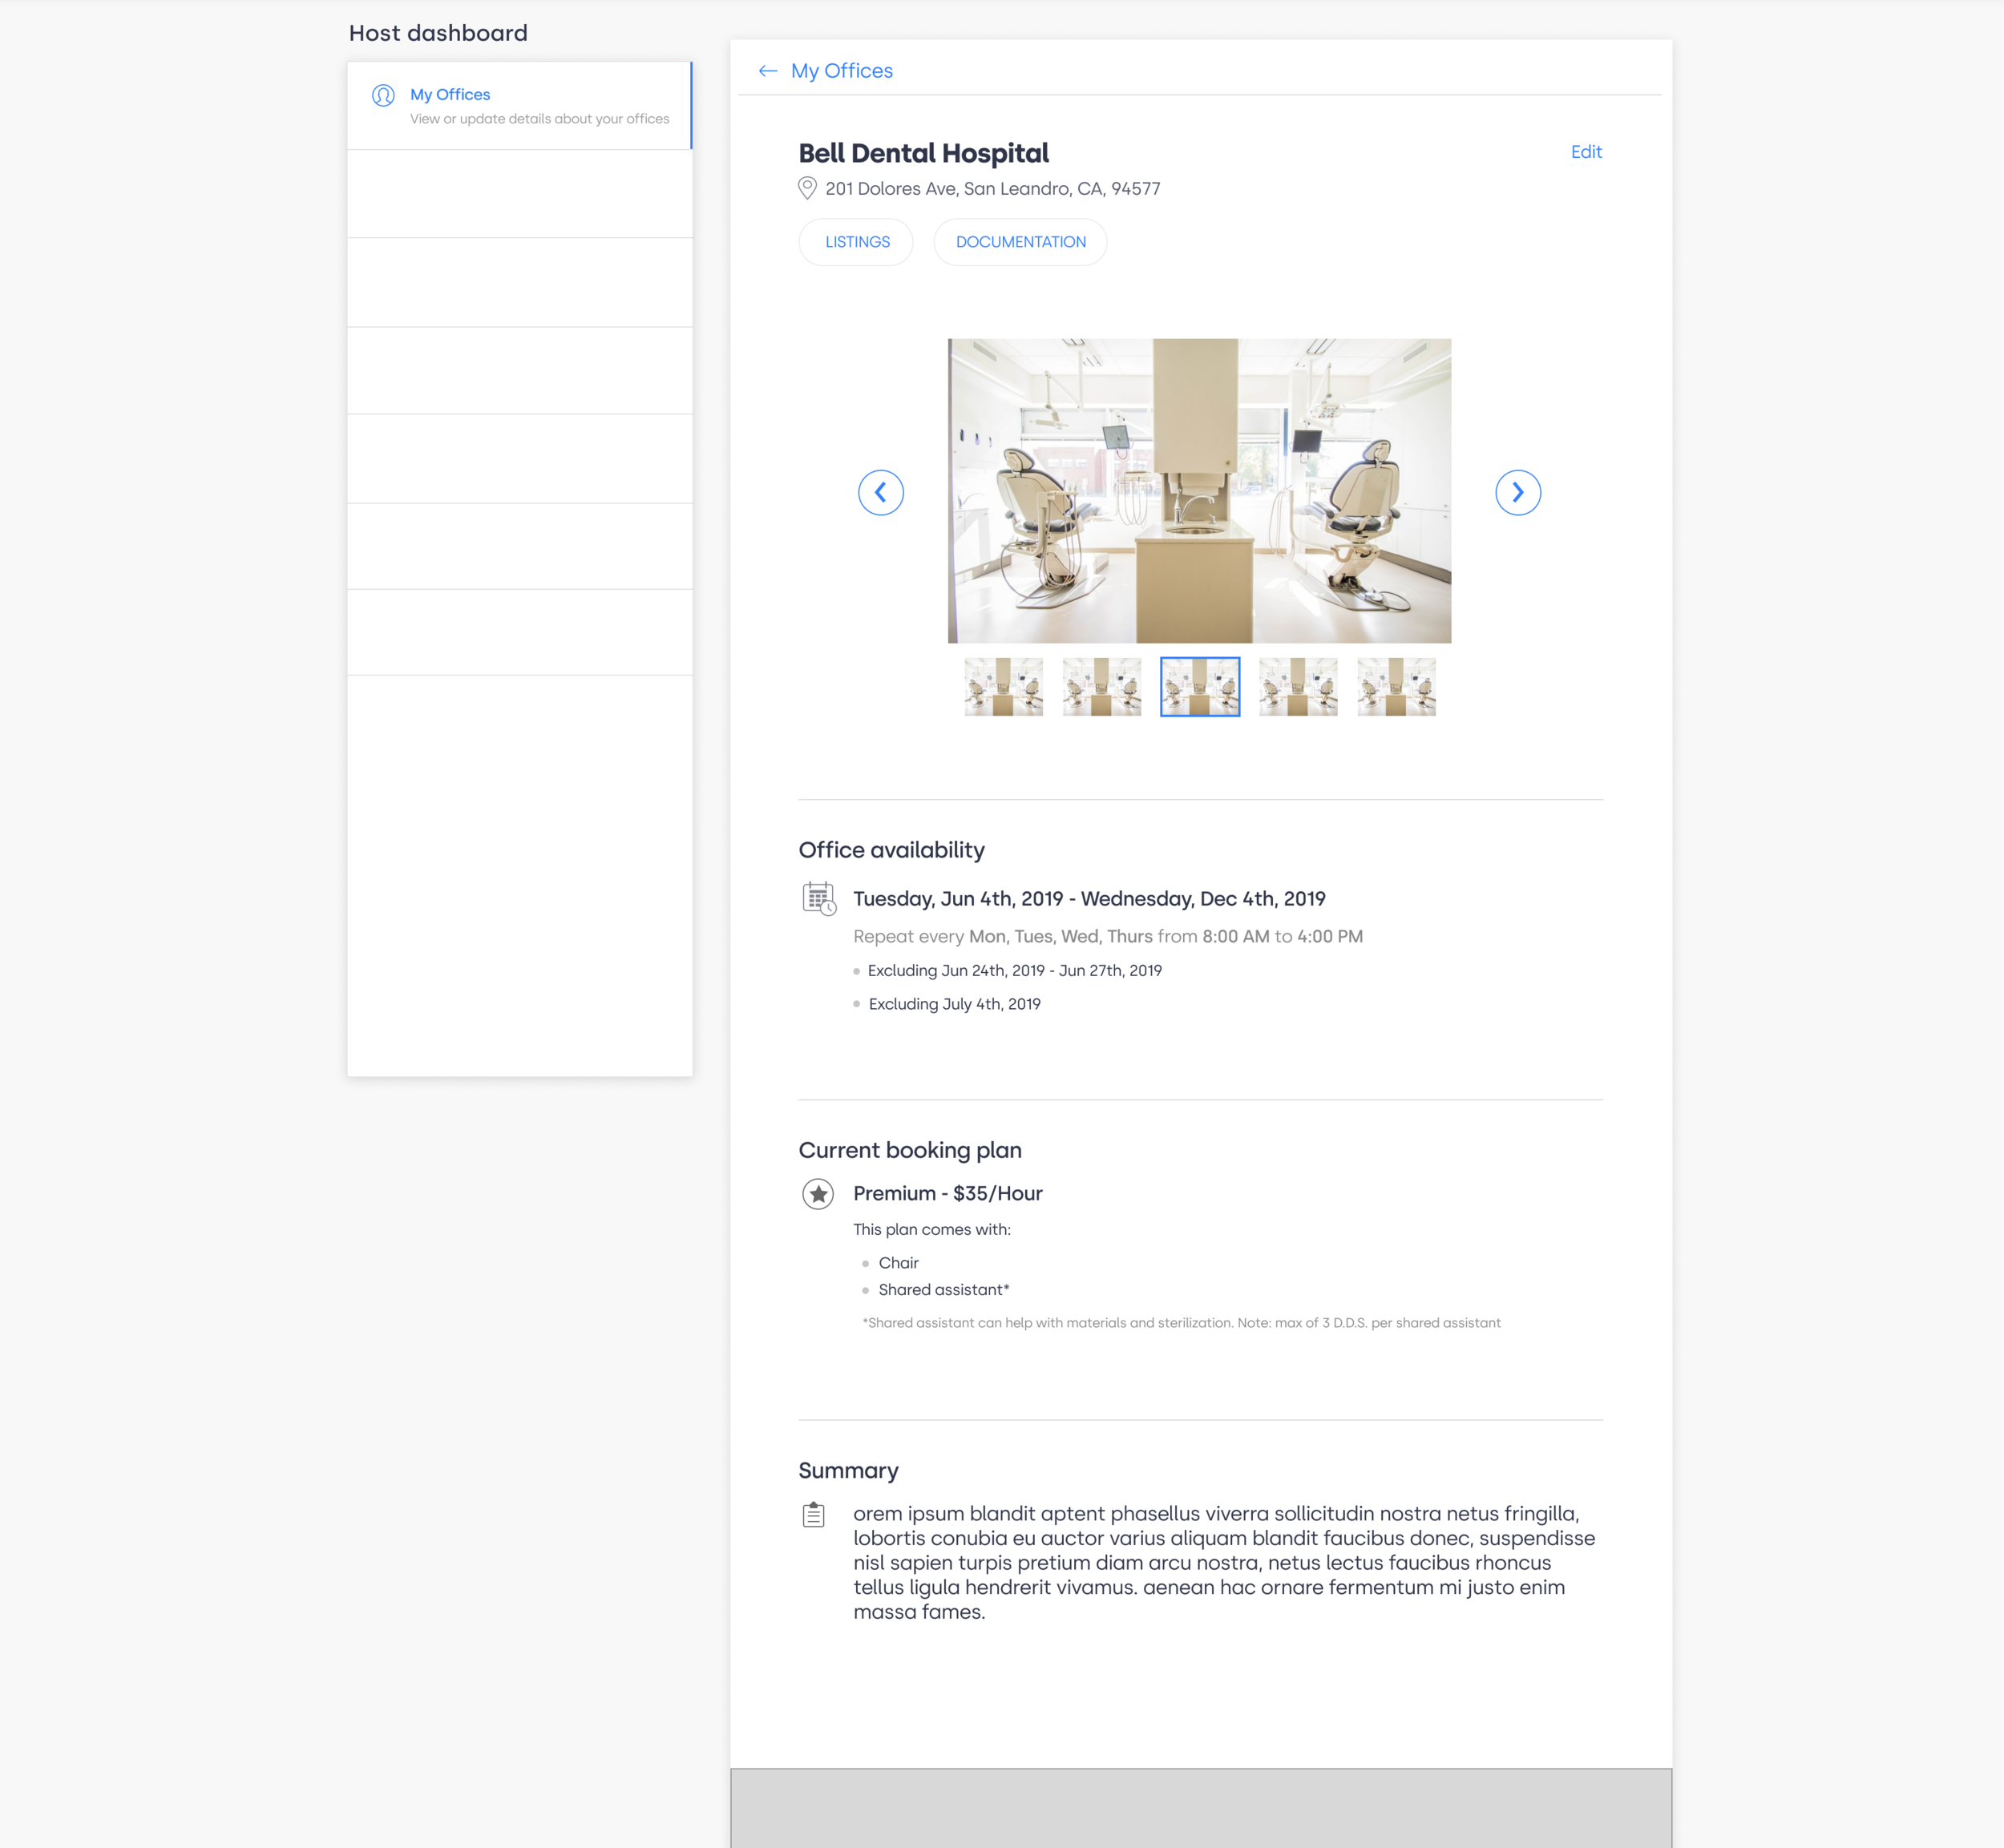The height and width of the screenshot is (1848, 2004).
Task: Select the fourth photo thumbnail
Action: click(x=1298, y=687)
